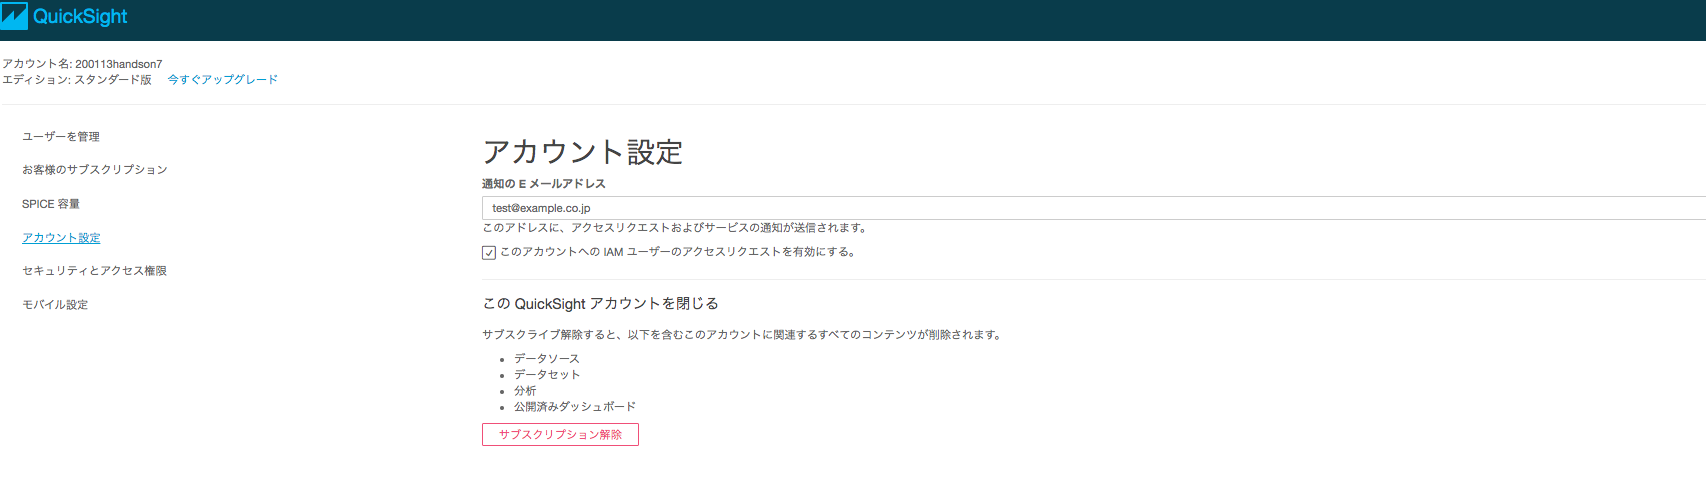The height and width of the screenshot is (496, 1706).
Task: Click the データセット bullet item
Action: coord(547,375)
